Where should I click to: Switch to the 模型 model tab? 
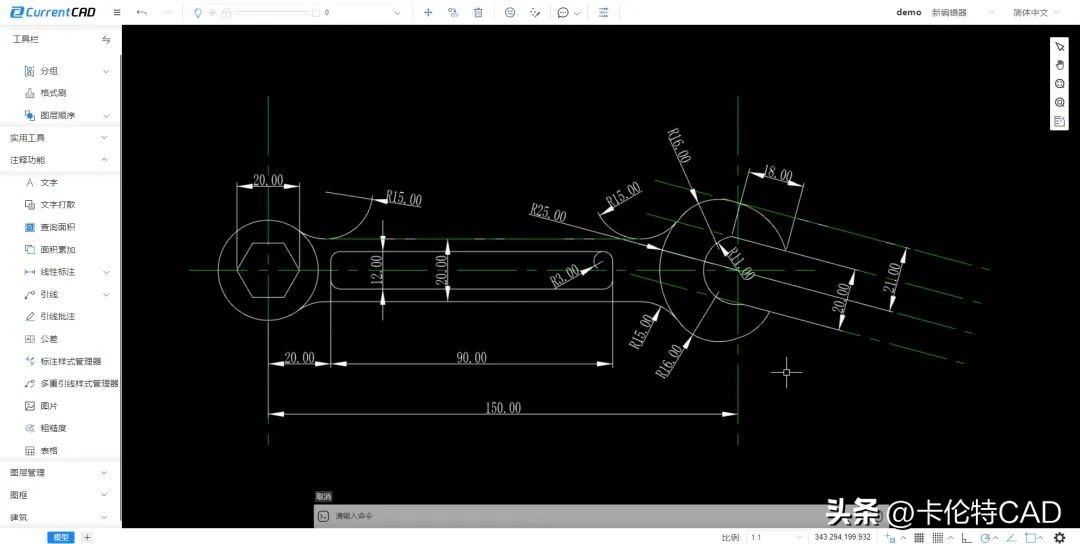[x=61, y=537]
